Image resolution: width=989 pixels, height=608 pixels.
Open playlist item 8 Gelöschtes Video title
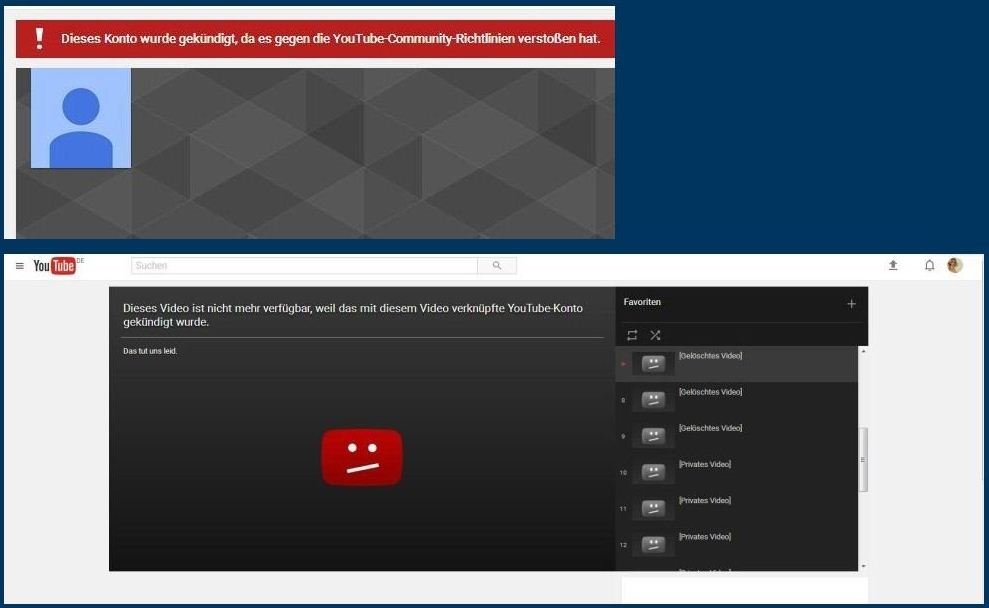click(x=710, y=392)
